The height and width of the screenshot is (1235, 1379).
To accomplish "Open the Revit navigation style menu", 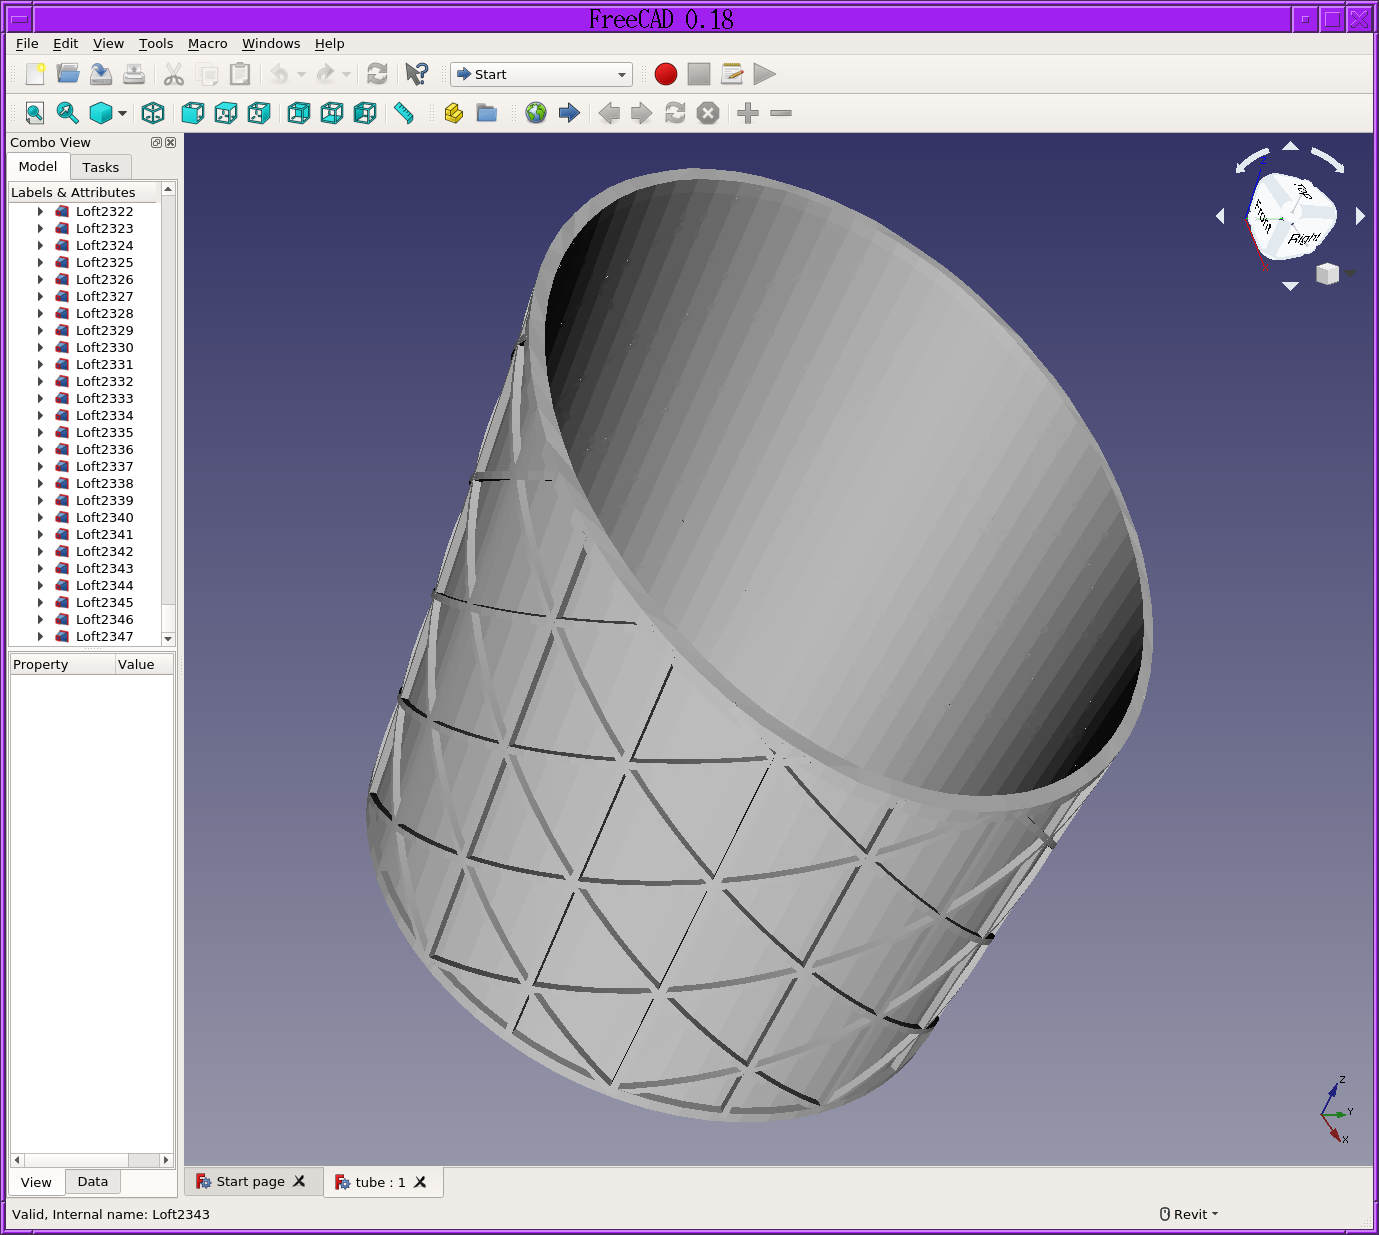I will click(1189, 1214).
